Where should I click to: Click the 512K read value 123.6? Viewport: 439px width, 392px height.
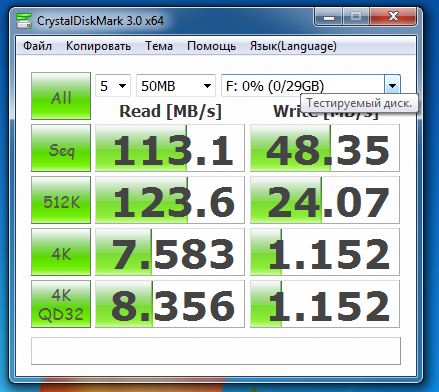coord(170,200)
